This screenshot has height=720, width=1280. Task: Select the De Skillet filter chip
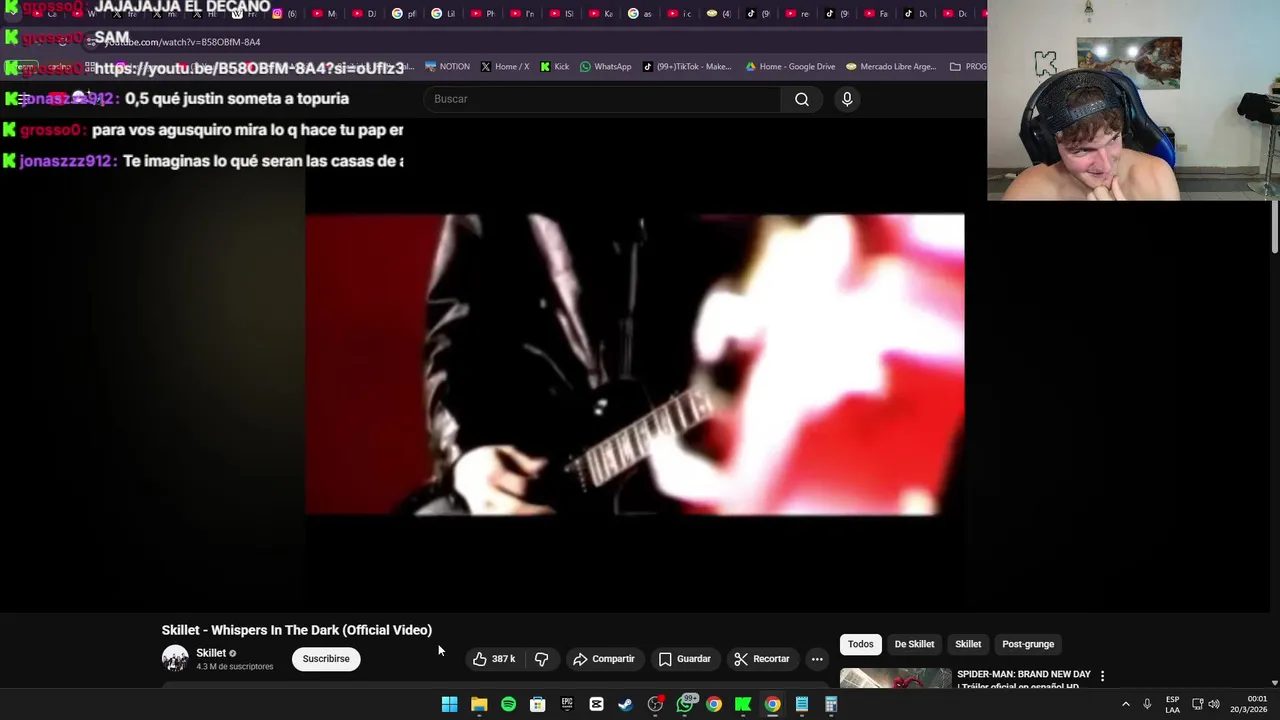coord(914,644)
